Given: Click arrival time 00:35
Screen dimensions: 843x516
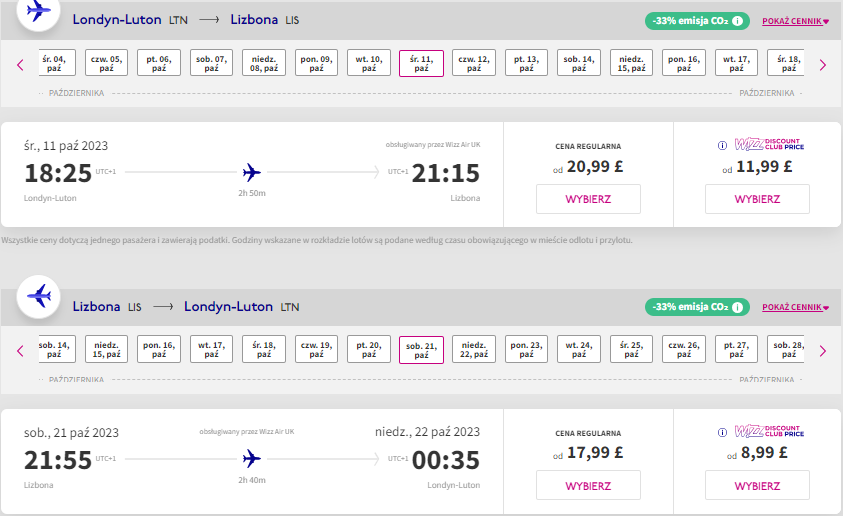Looking at the screenshot, I should [x=446, y=460].
